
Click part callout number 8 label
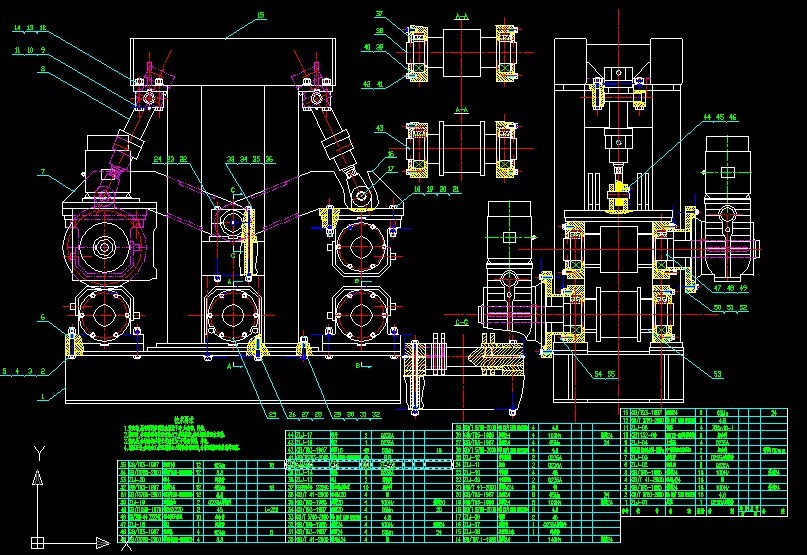[x=43, y=68]
